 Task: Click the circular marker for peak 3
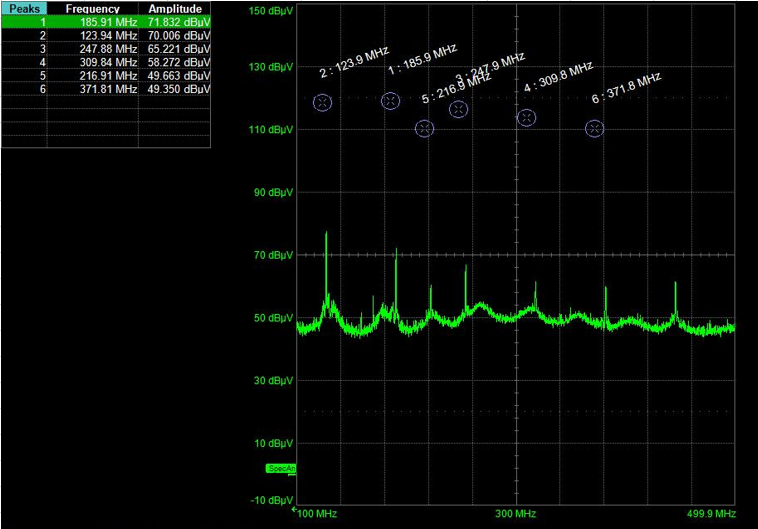458,109
